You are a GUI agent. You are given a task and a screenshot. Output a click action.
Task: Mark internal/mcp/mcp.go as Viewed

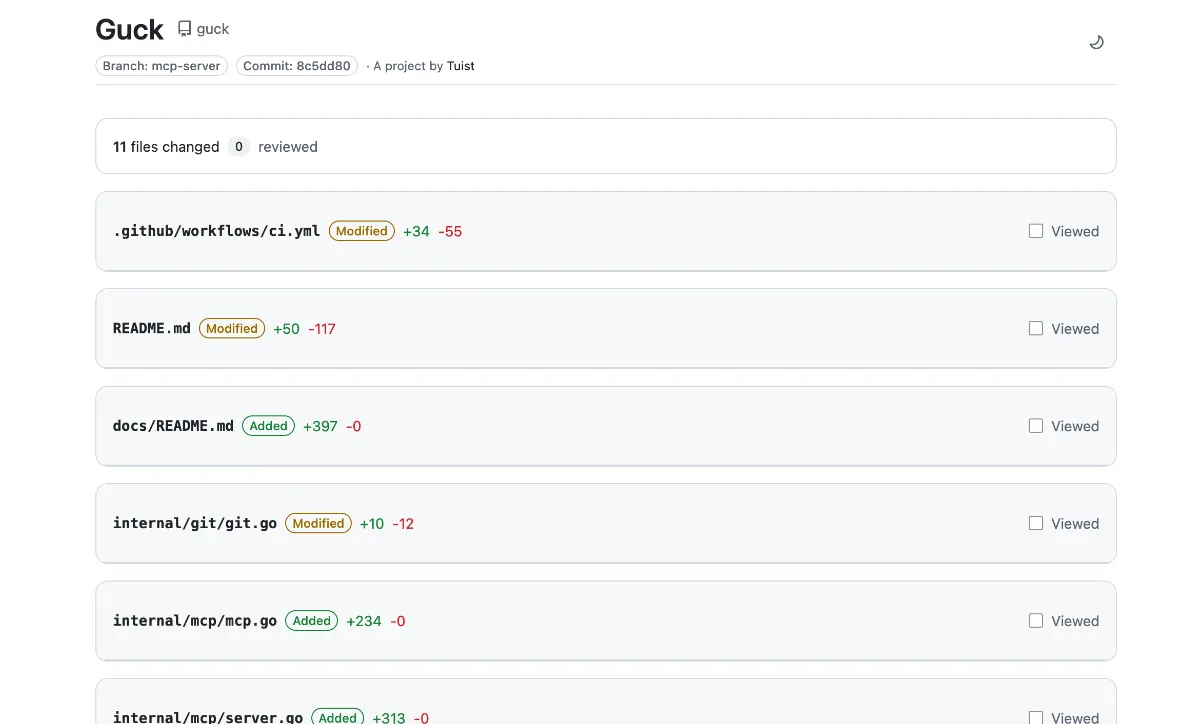coord(1036,620)
